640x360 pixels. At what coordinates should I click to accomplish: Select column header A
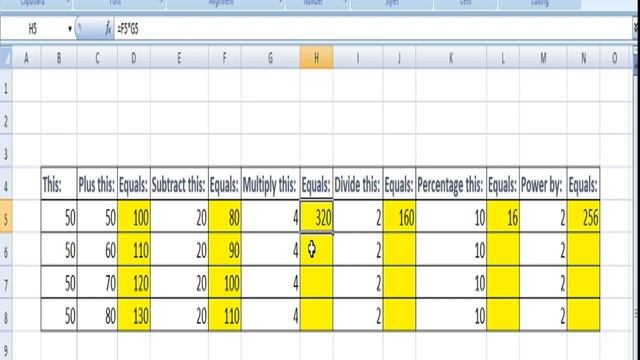pos(26,58)
